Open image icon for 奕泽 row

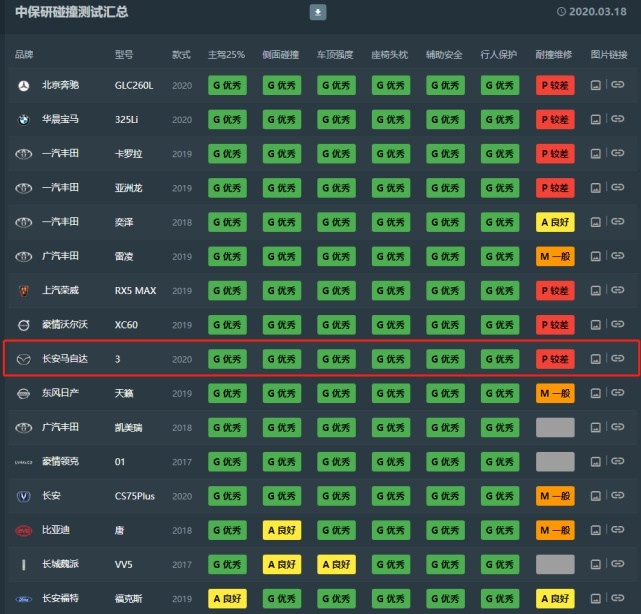click(596, 222)
